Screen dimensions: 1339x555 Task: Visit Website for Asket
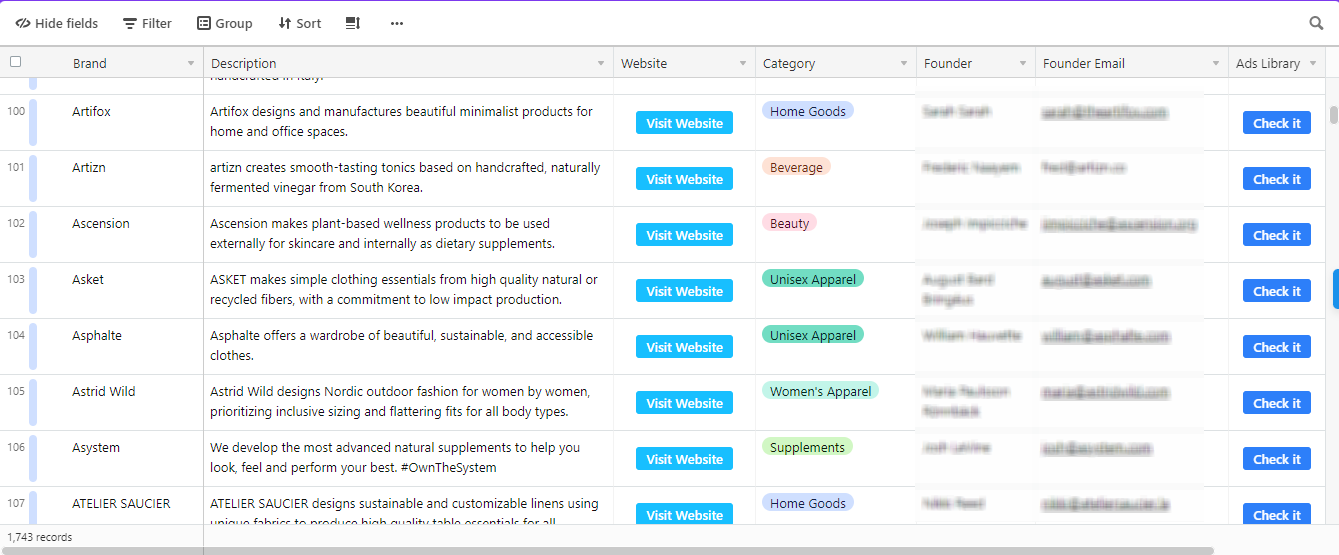684,291
